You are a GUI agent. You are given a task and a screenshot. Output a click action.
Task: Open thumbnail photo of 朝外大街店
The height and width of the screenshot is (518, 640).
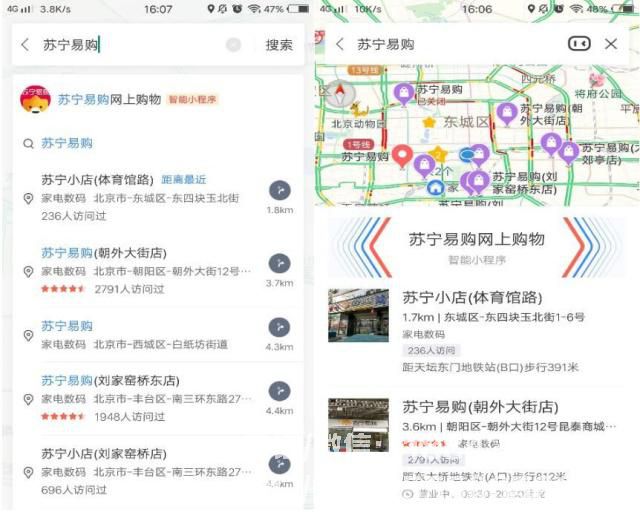coord(358,425)
